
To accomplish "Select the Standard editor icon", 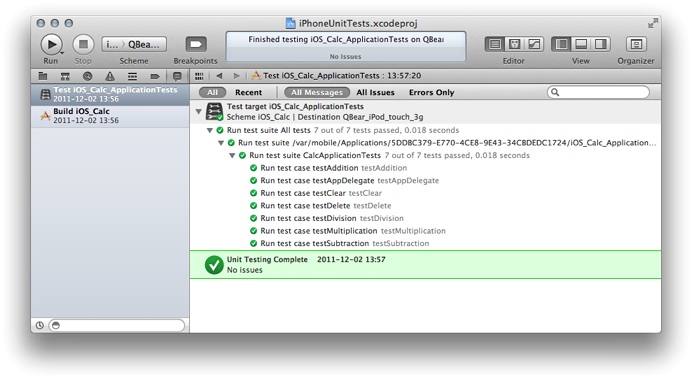I will [x=495, y=44].
